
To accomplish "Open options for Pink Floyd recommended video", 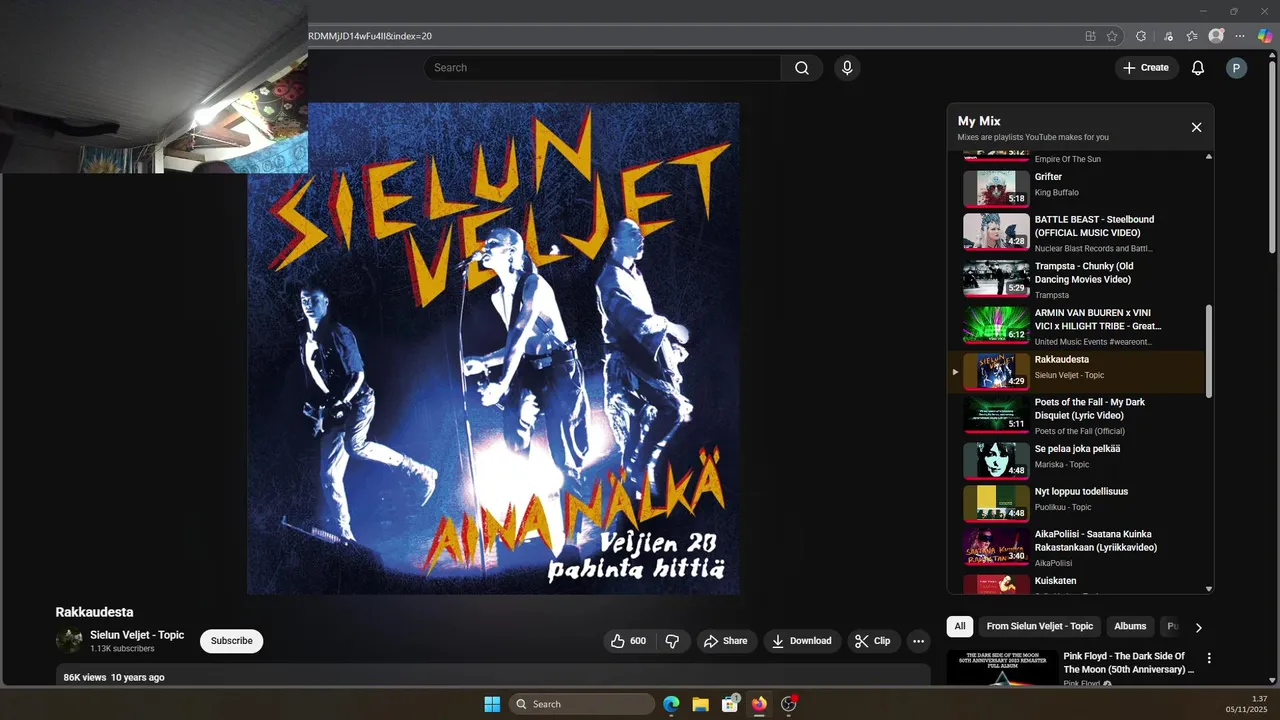I will coord(1209,658).
